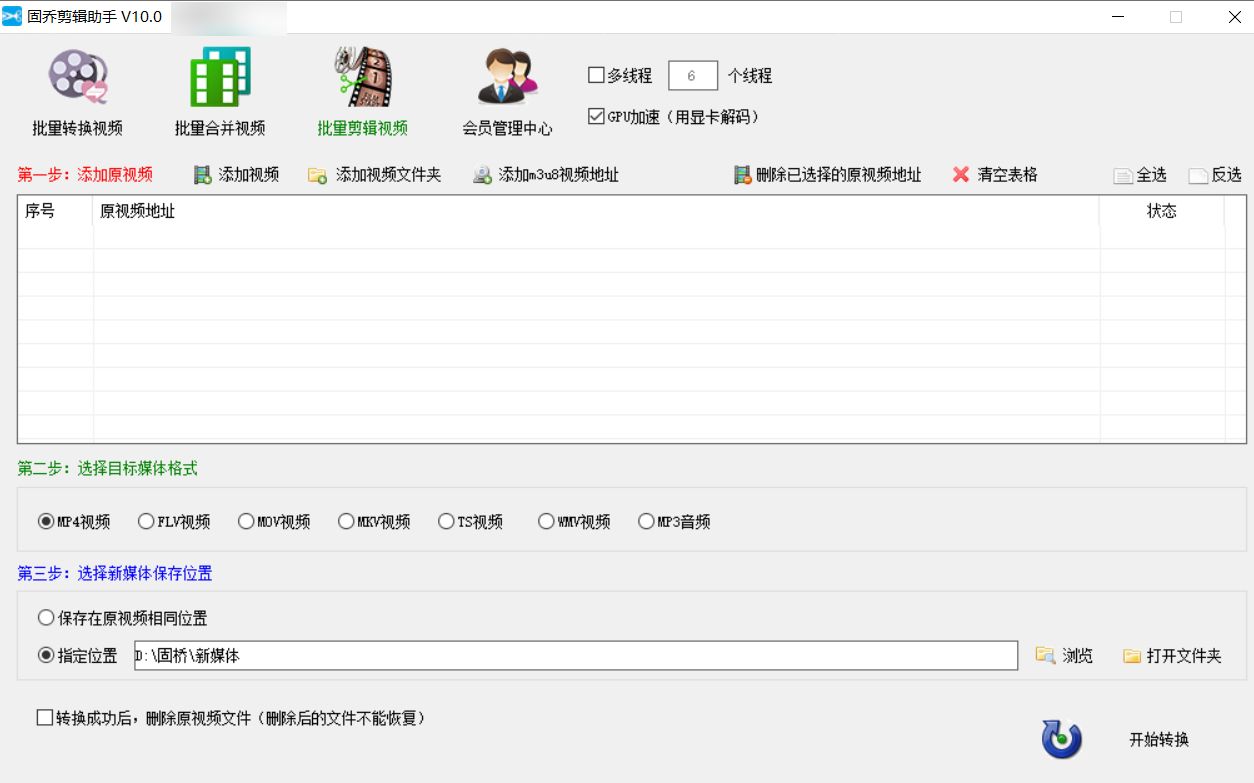The height and width of the screenshot is (783, 1254).
Task: Open the 批量合并视频 (batch merge) tool
Action: click(x=219, y=90)
